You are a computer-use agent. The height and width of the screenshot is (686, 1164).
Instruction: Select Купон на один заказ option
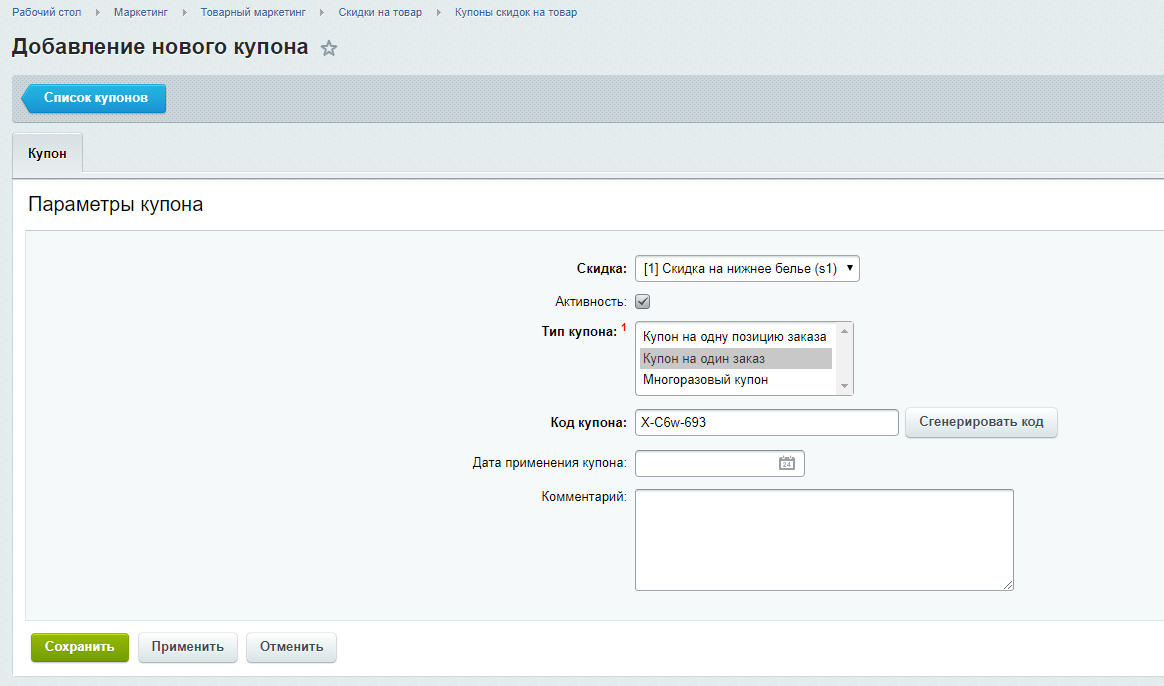[704, 358]
